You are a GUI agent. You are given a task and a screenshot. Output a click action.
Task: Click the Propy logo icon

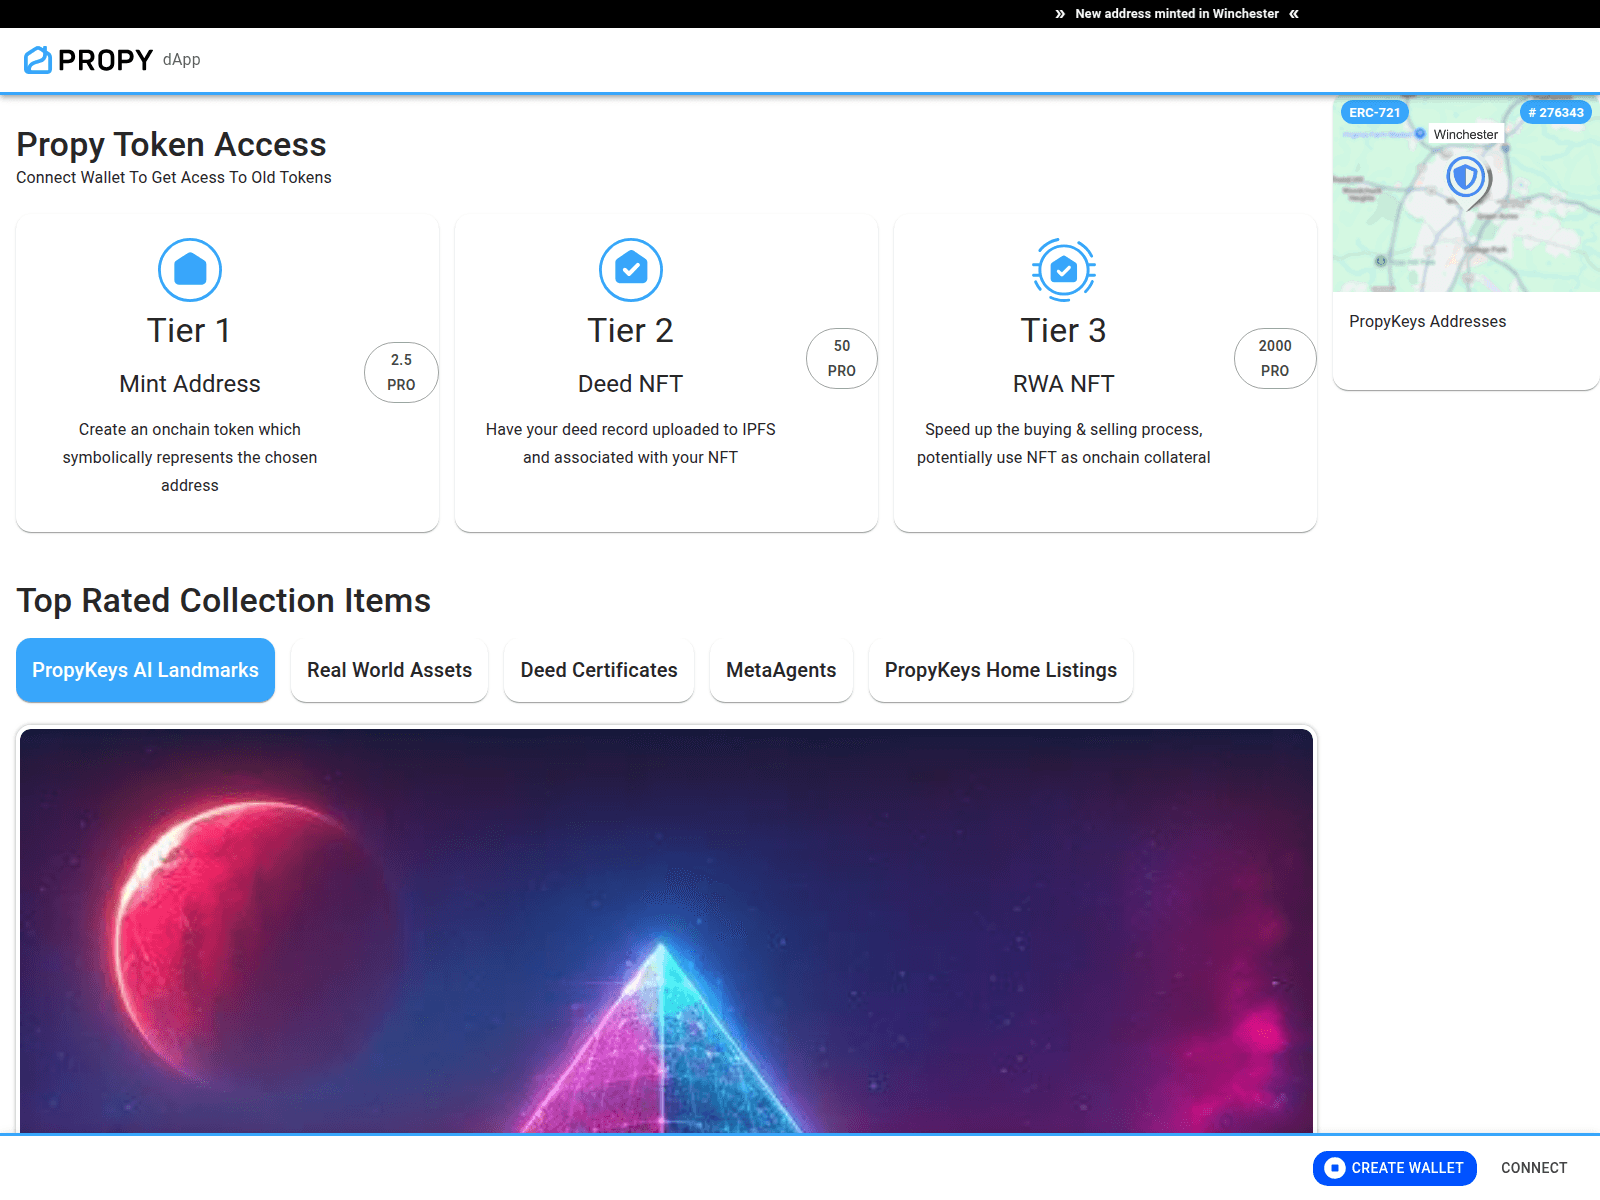pos(38,60)
